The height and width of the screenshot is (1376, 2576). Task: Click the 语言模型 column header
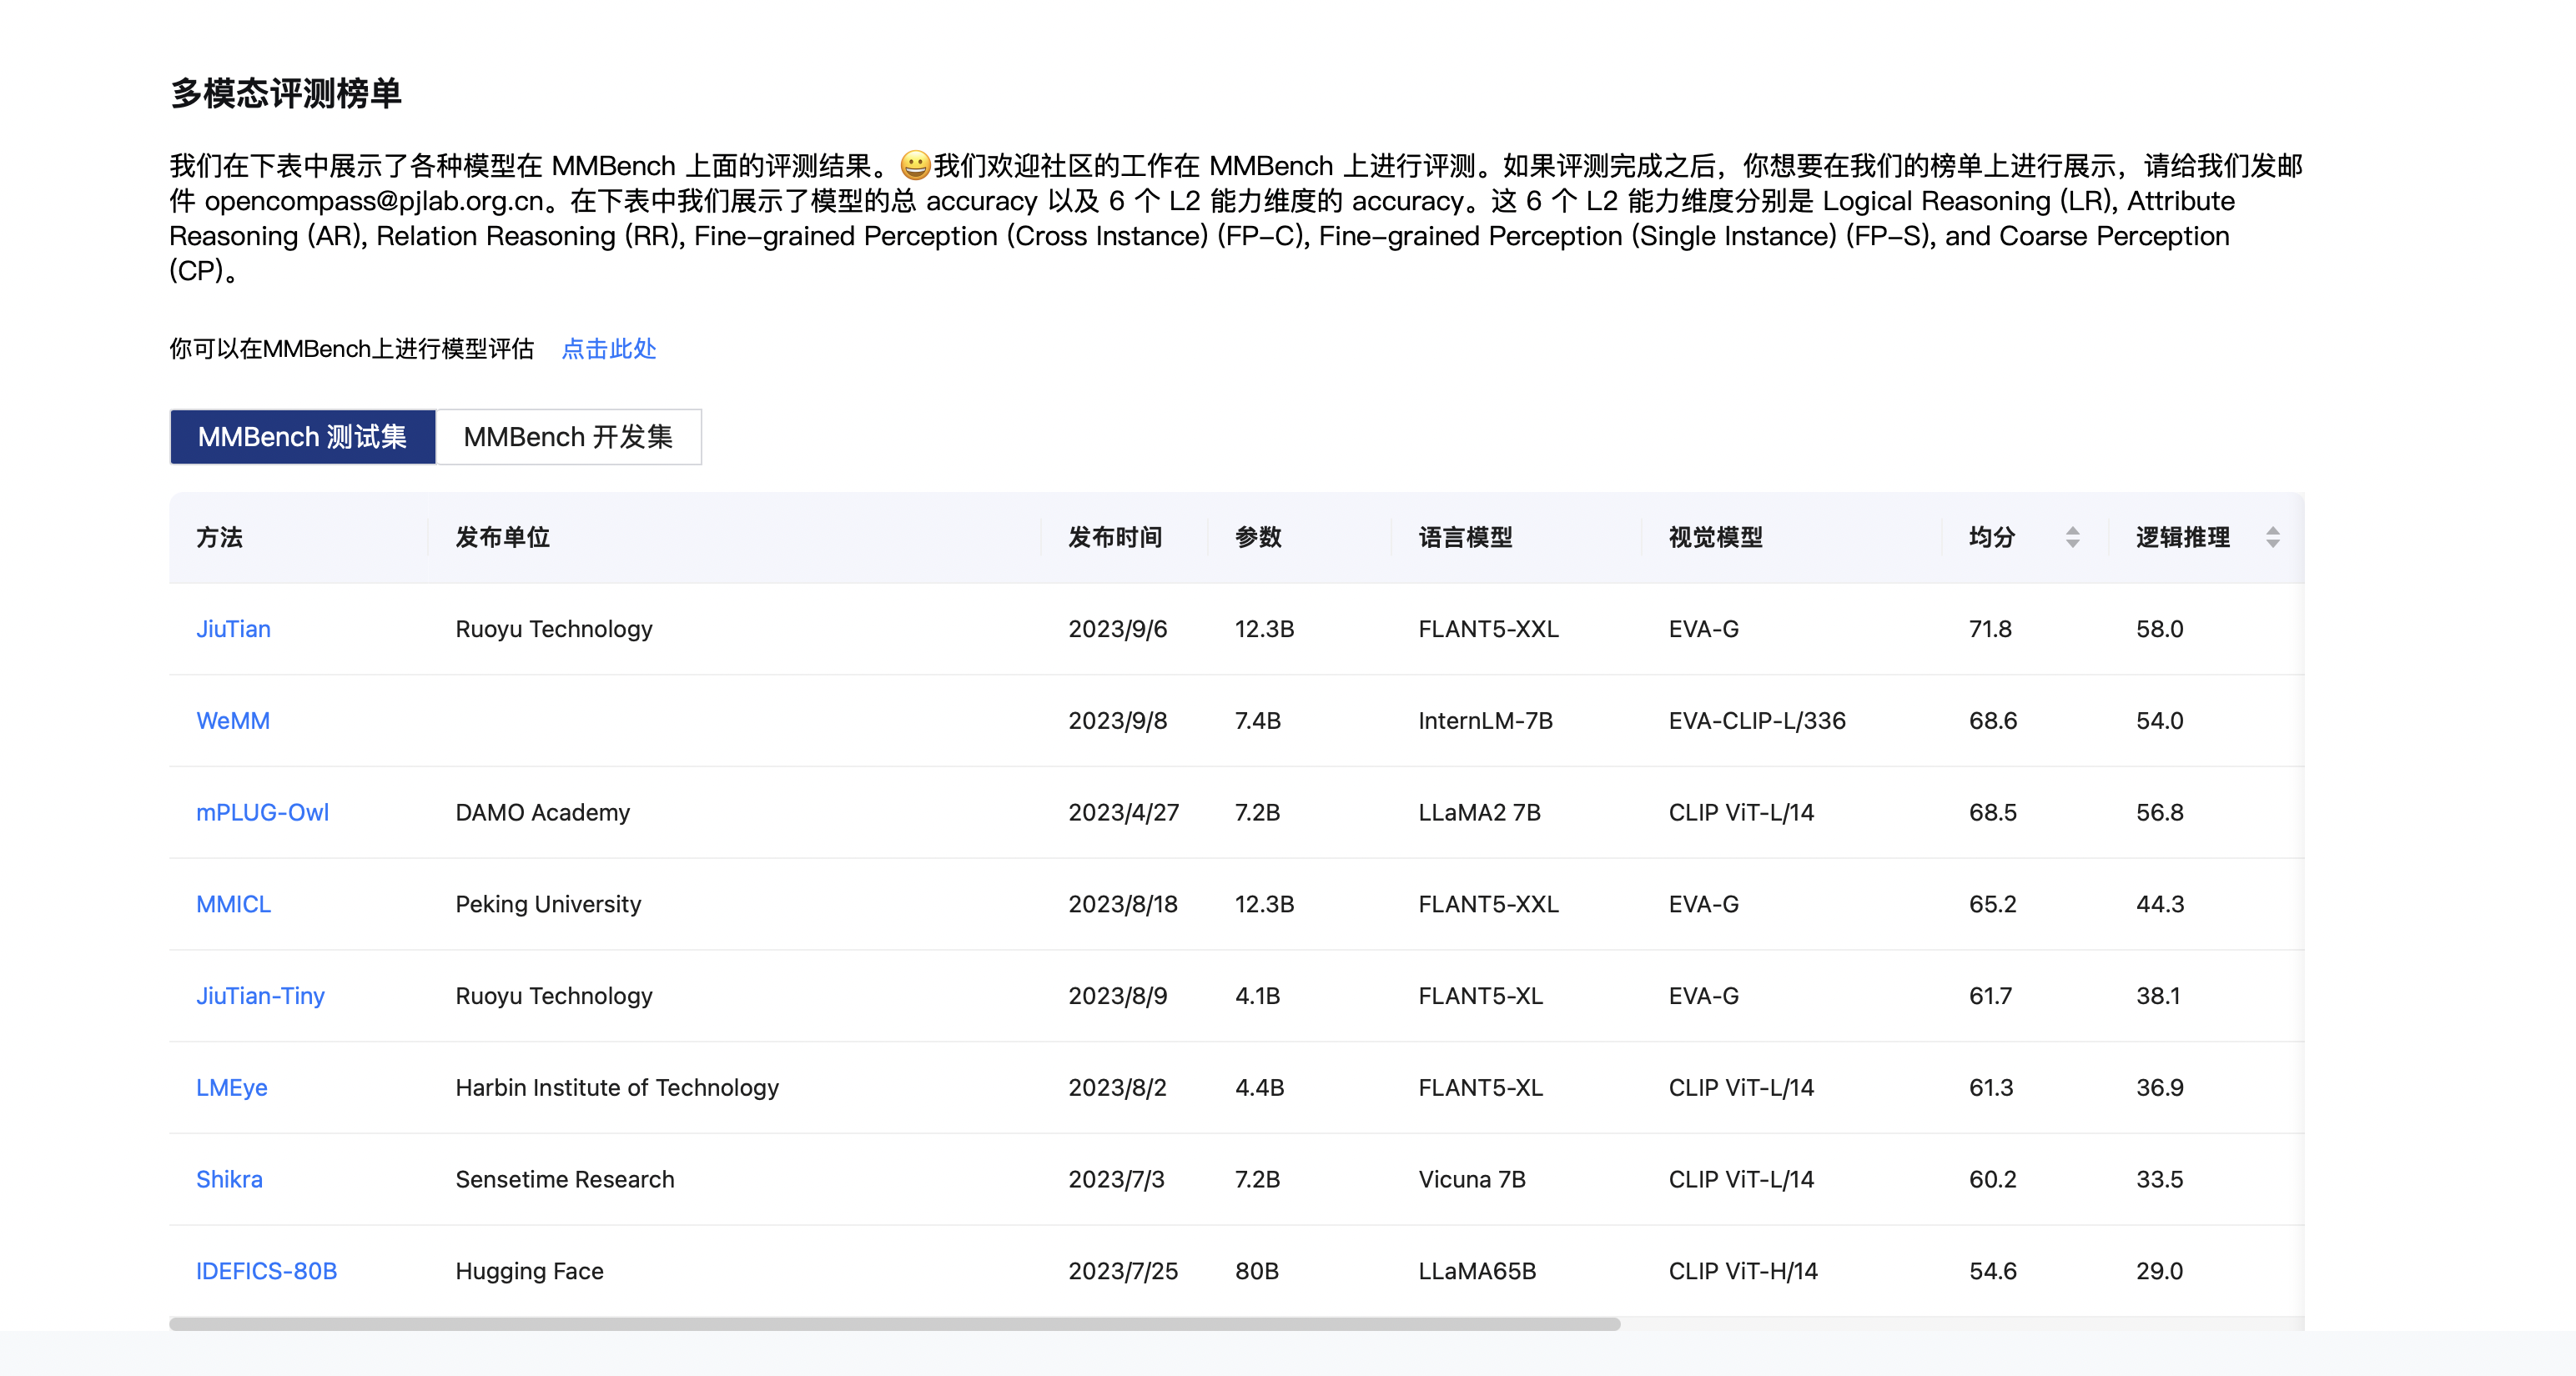(x=1465, y=537)
